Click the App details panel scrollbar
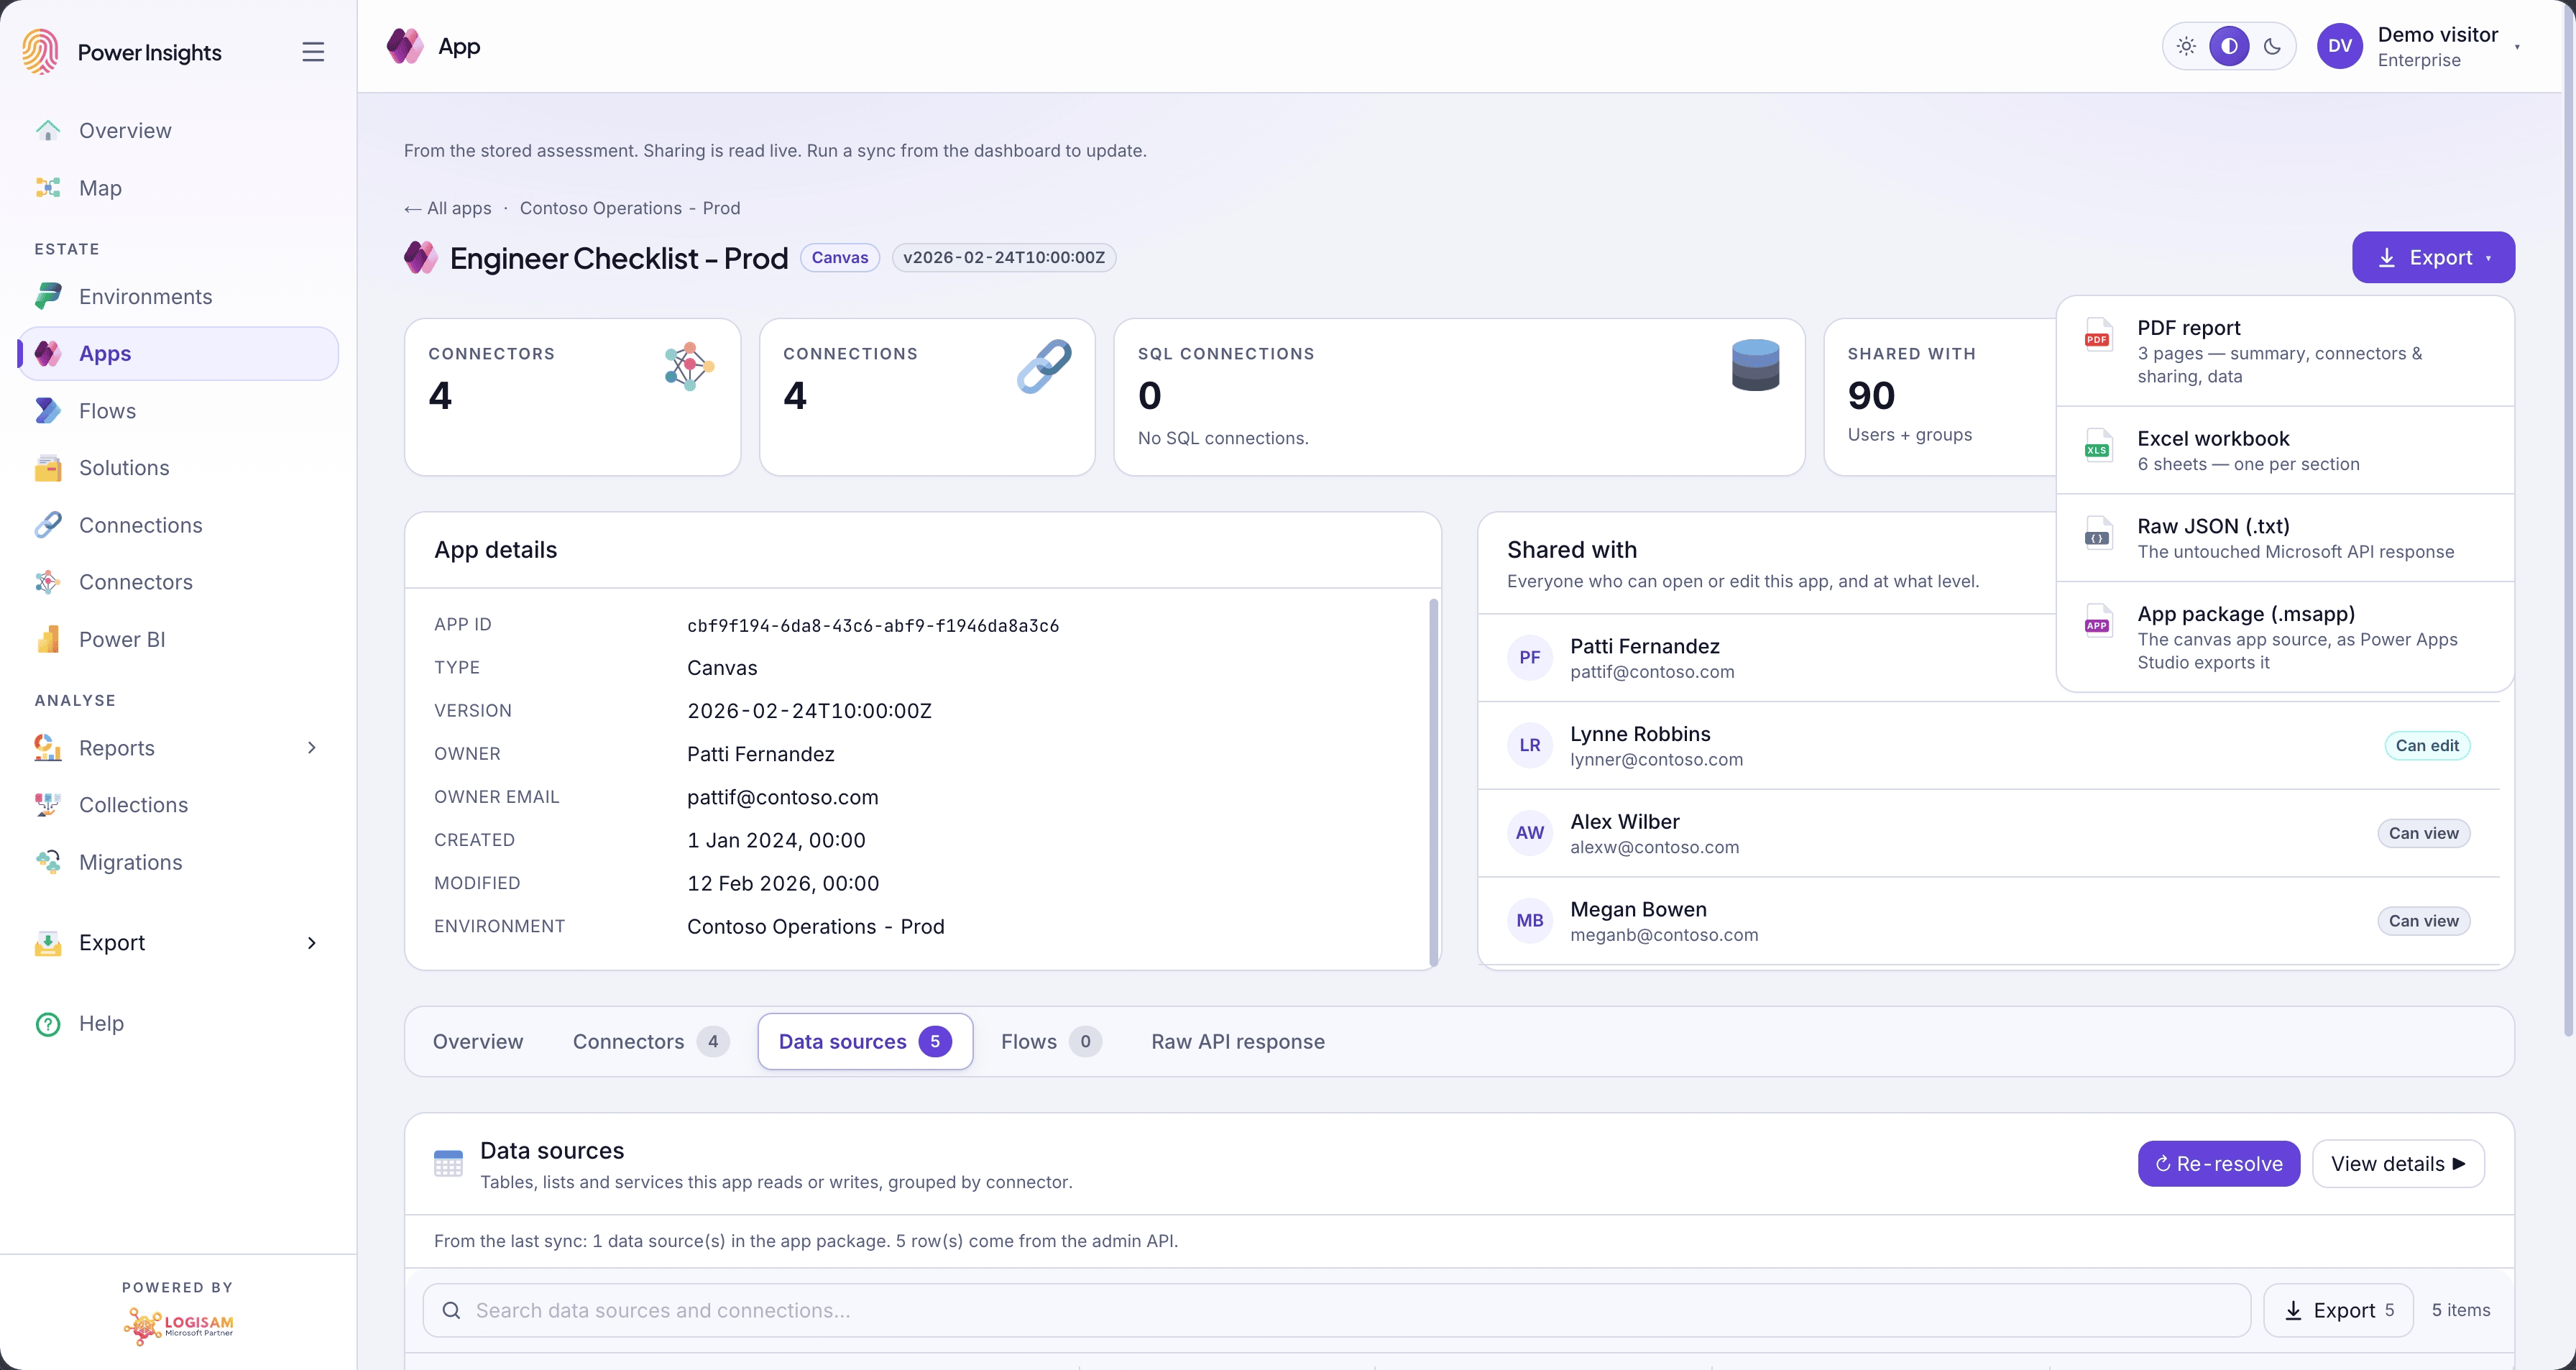The width and height of the screenshot is (2576, 1370). tap(1433, 782)
